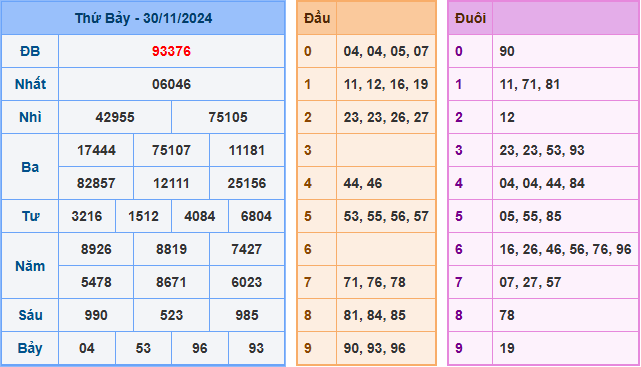641x367 pixels.
Task: Click the number 6804
Action: pos(256,216)
